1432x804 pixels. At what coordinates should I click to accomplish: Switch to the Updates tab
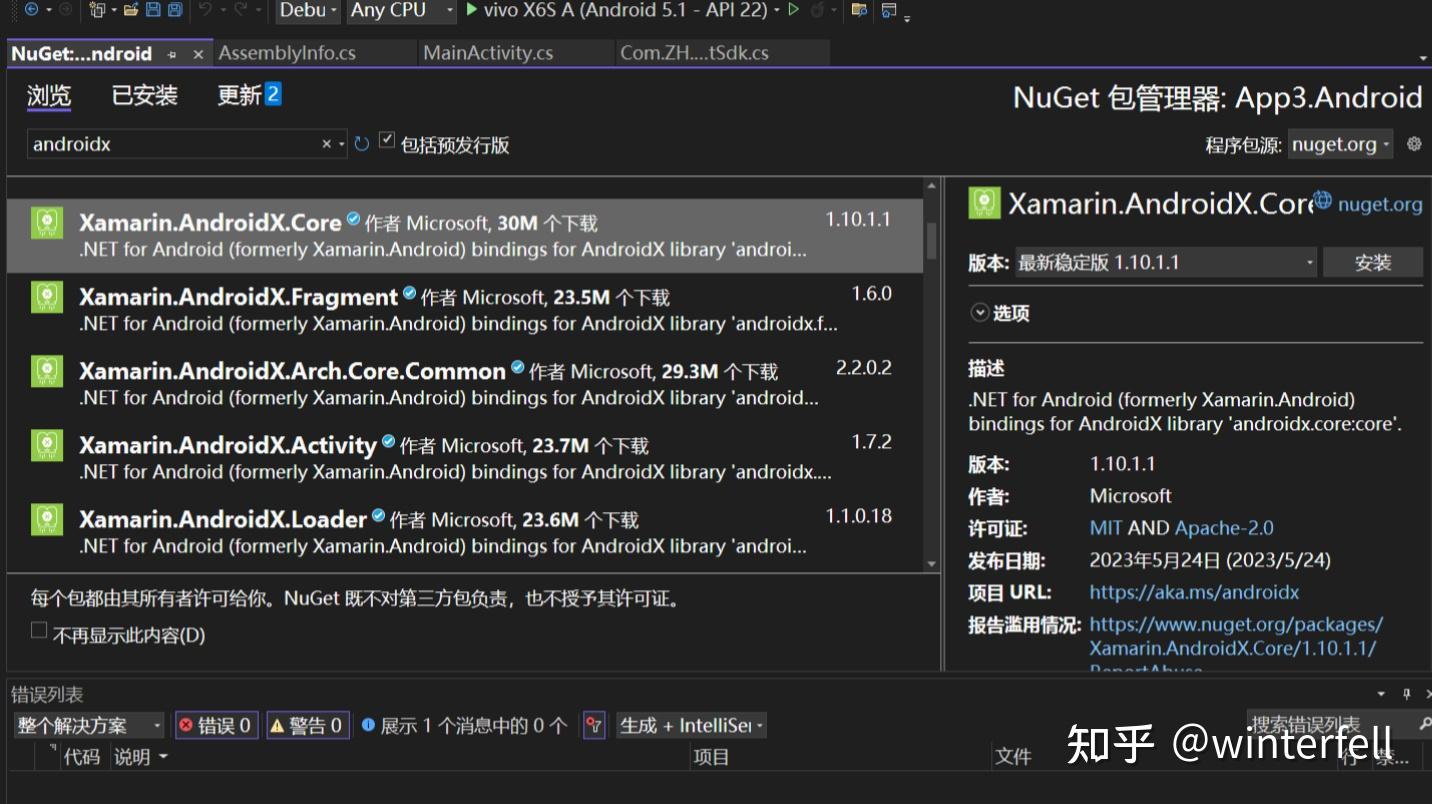[249, 95]
